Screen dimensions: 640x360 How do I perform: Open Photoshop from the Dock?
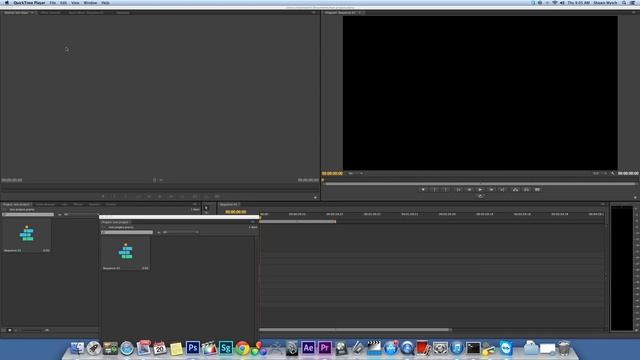click(x=193, y=348)
